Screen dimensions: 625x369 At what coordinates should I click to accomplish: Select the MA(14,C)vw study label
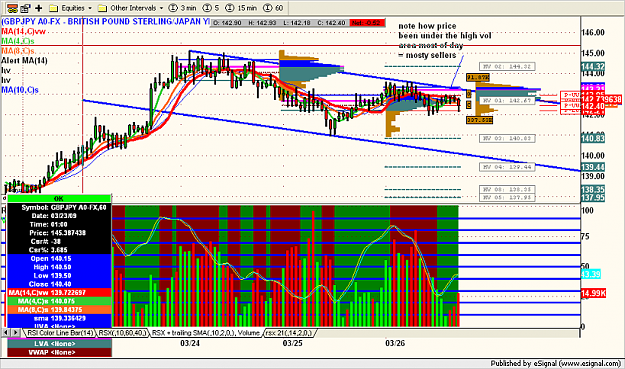coord(23,31)
